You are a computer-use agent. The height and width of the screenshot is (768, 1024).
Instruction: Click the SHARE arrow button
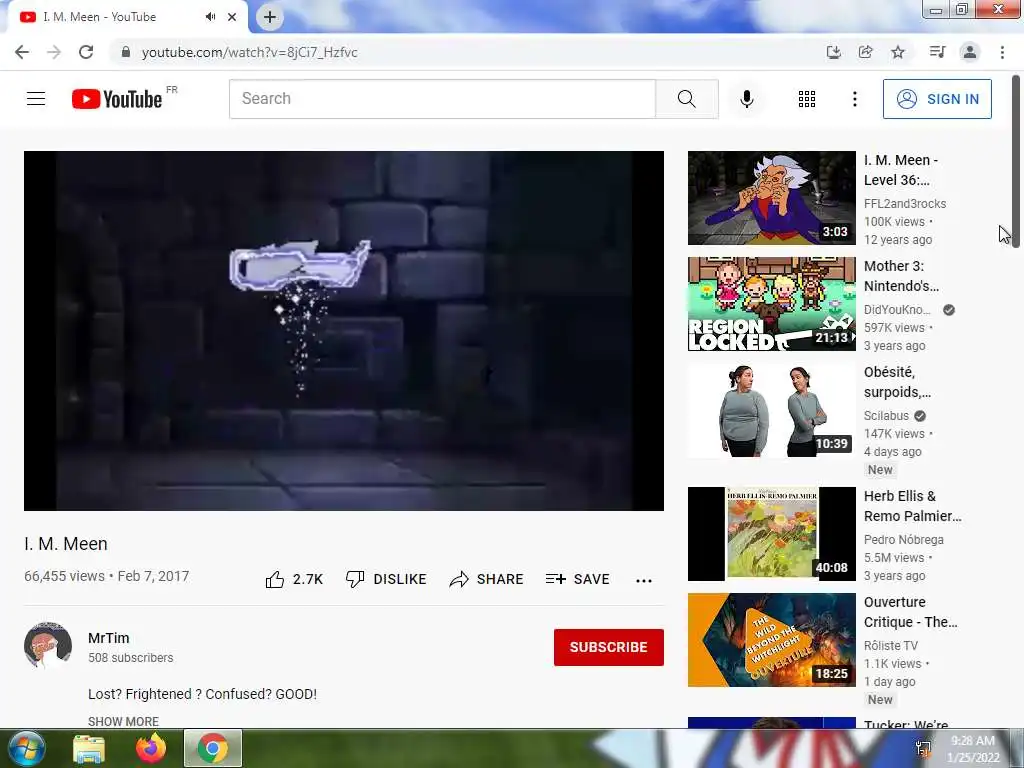coord(487,579)
